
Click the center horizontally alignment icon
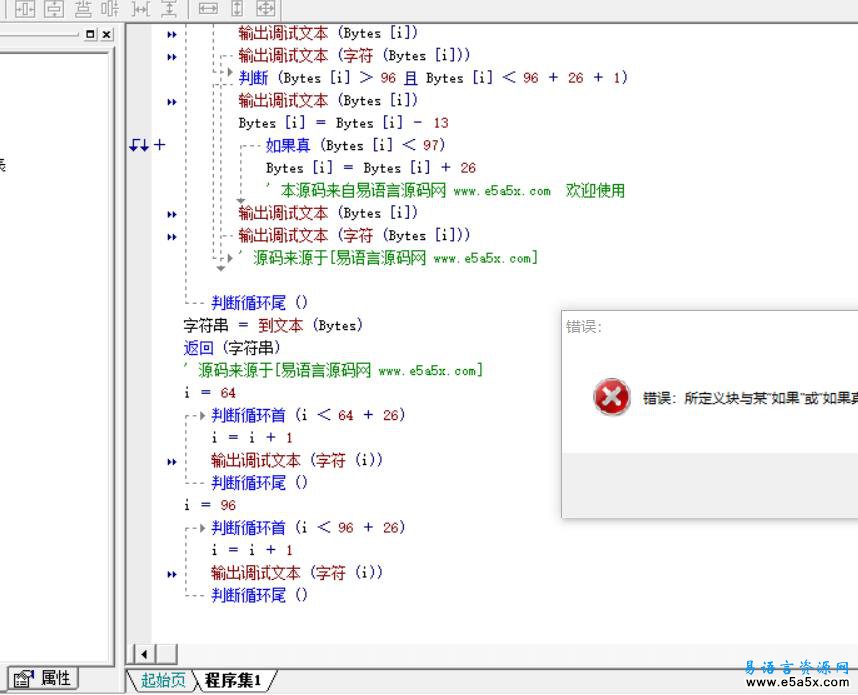[x=25, y=9]
